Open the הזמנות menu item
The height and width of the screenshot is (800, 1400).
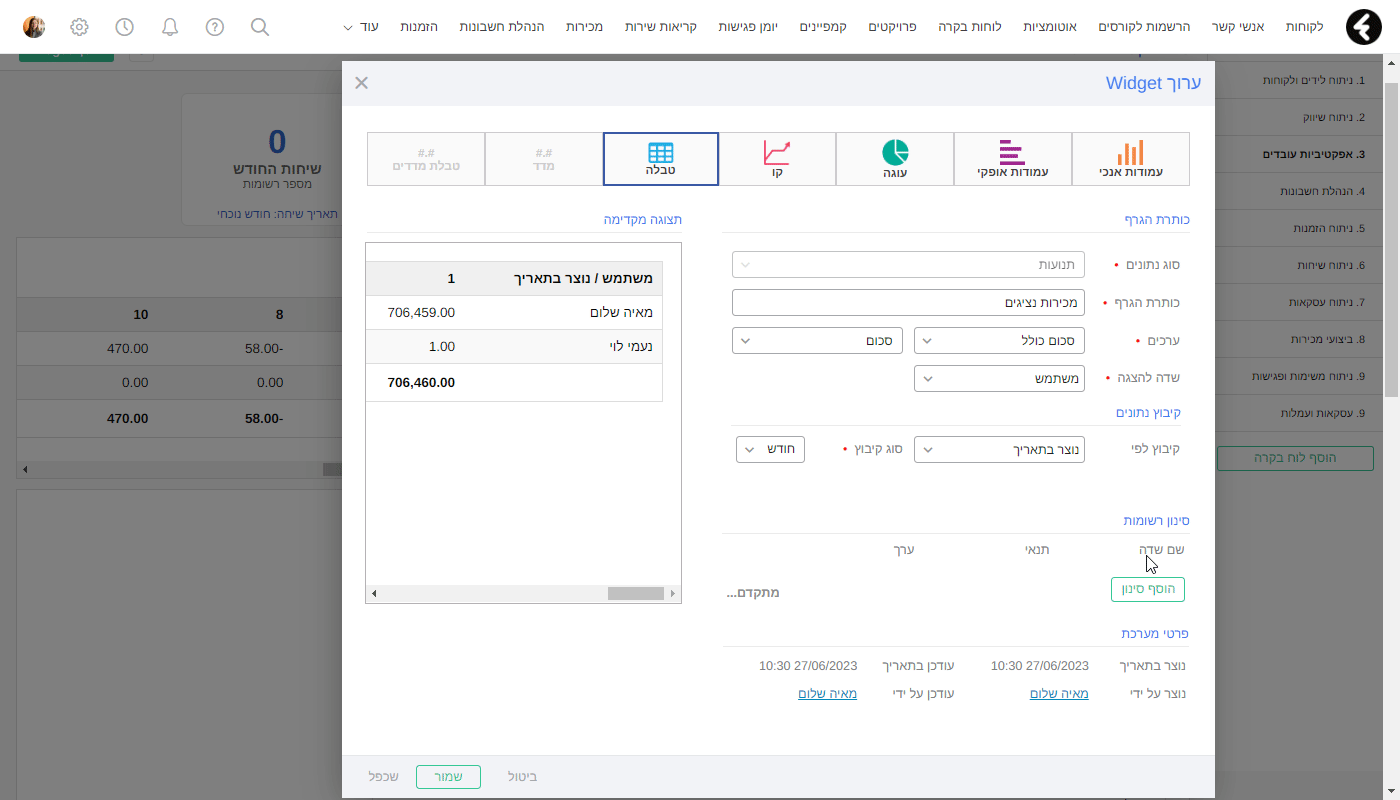click(x=419, y=27)
